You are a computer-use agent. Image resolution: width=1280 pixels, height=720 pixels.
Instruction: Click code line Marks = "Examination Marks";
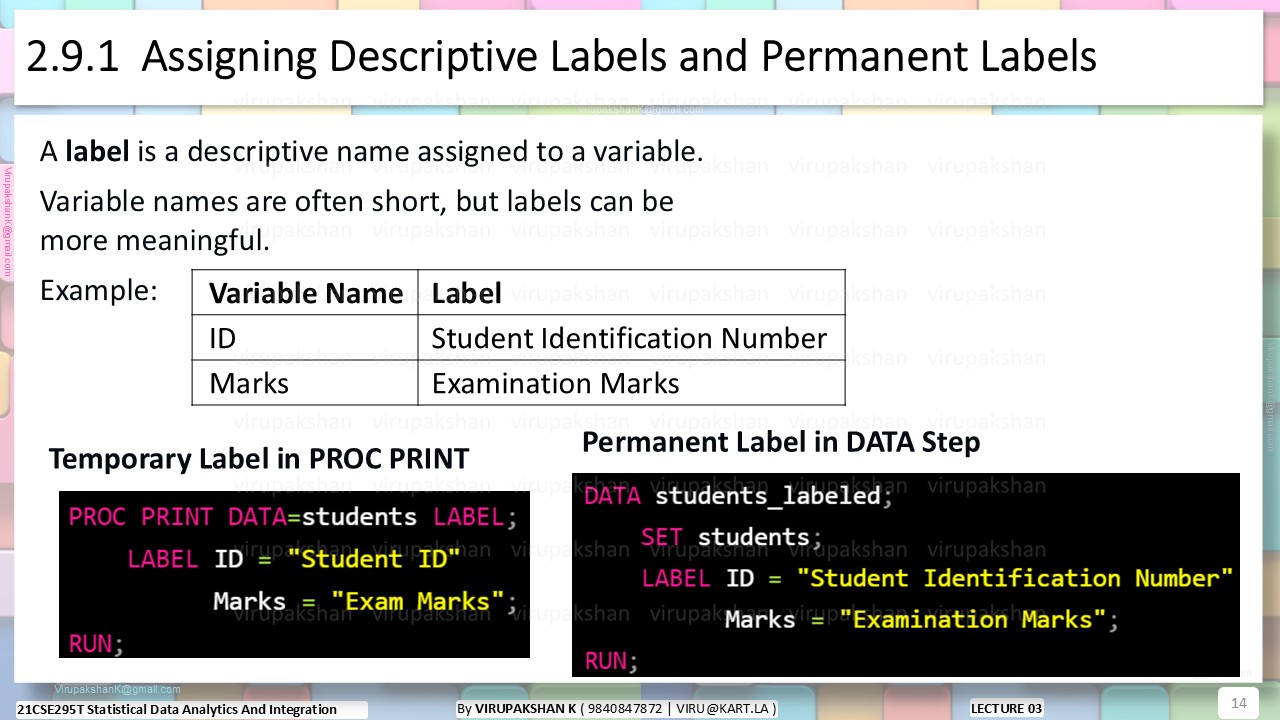(x=921, y=620)
